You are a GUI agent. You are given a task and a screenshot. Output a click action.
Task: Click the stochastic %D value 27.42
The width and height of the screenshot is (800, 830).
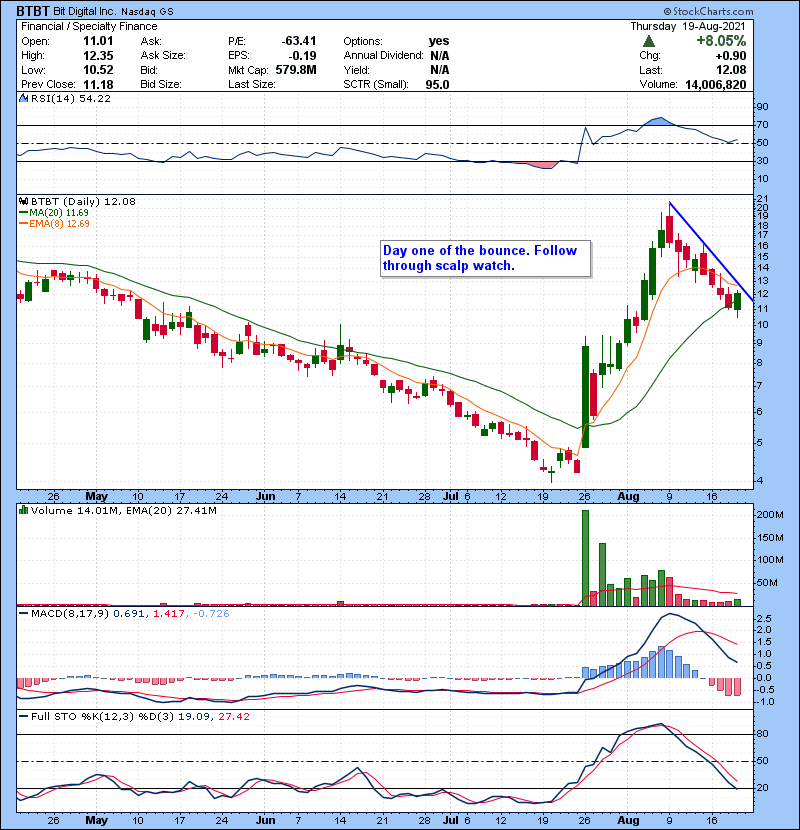click(x=233, y=717)
